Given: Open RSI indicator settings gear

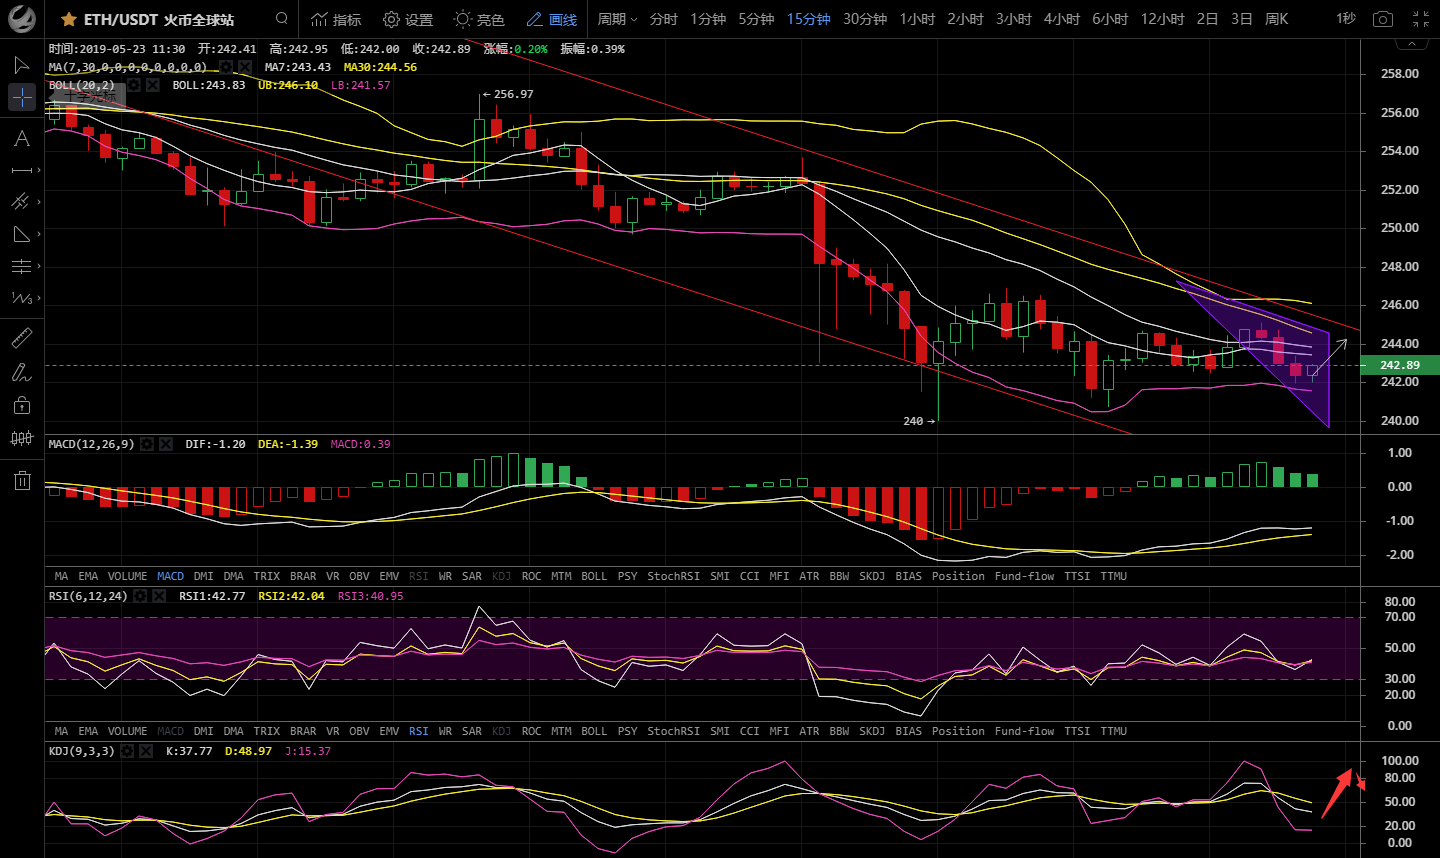Looking at the screenshot, I should tap(140, 596).
